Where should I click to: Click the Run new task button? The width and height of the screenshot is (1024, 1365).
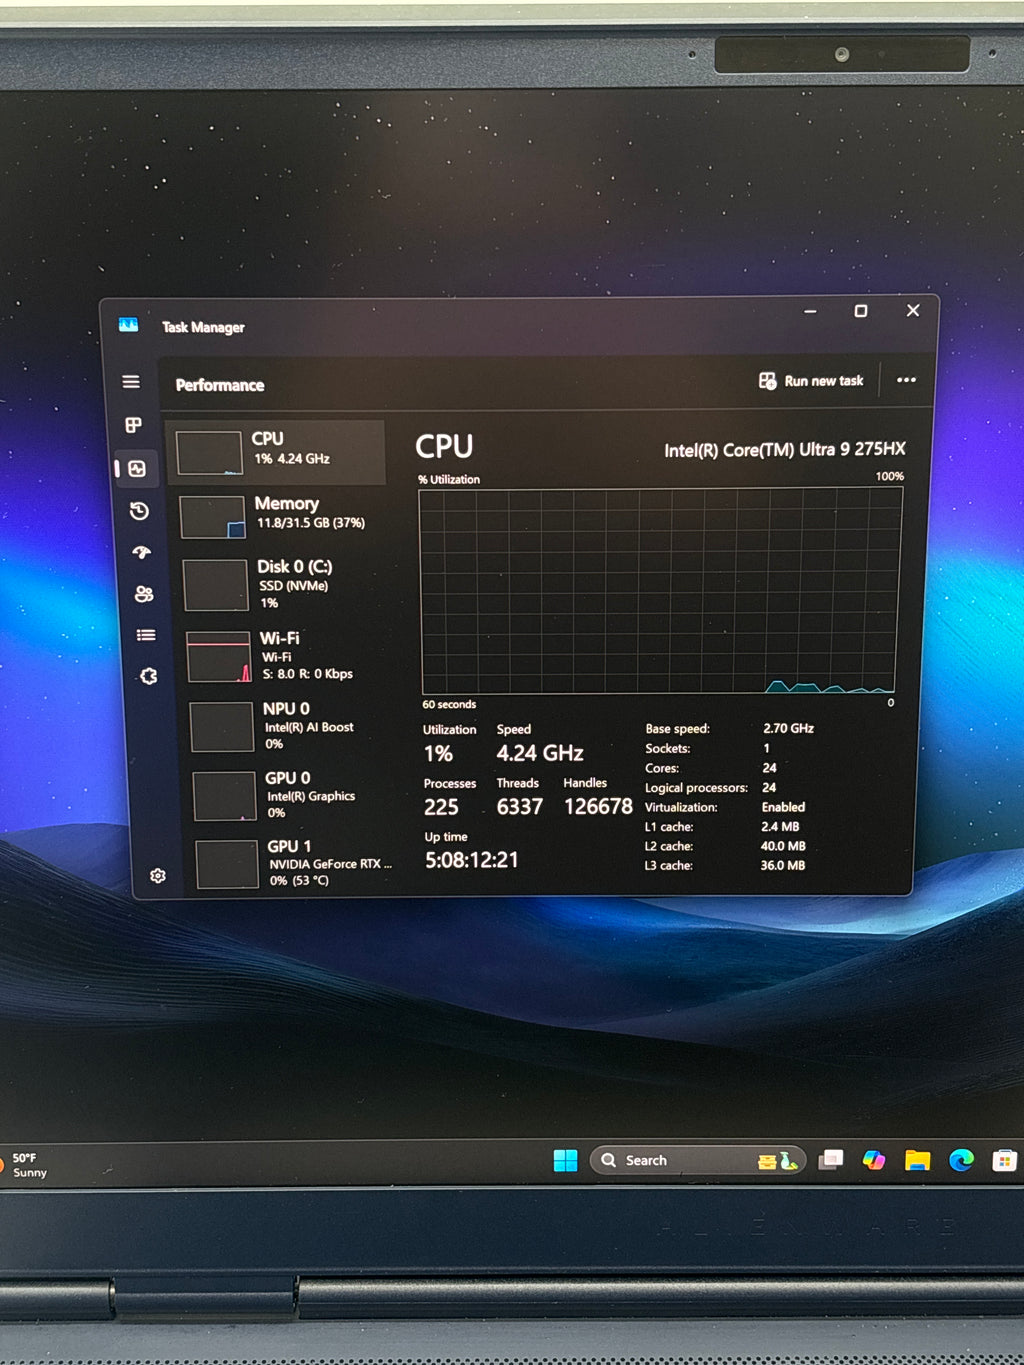[x=811, y=381]
